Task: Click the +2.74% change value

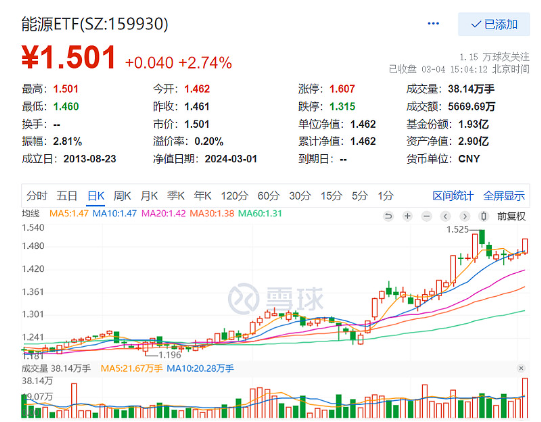Action: (205, 63)
